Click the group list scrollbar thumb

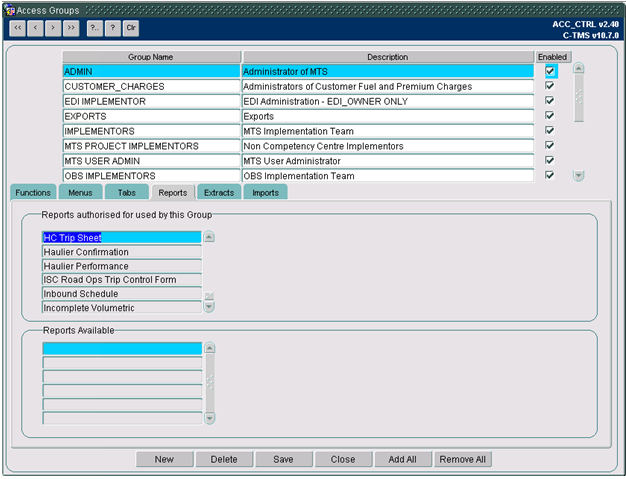pyautogui.click(x=579, y=97)
